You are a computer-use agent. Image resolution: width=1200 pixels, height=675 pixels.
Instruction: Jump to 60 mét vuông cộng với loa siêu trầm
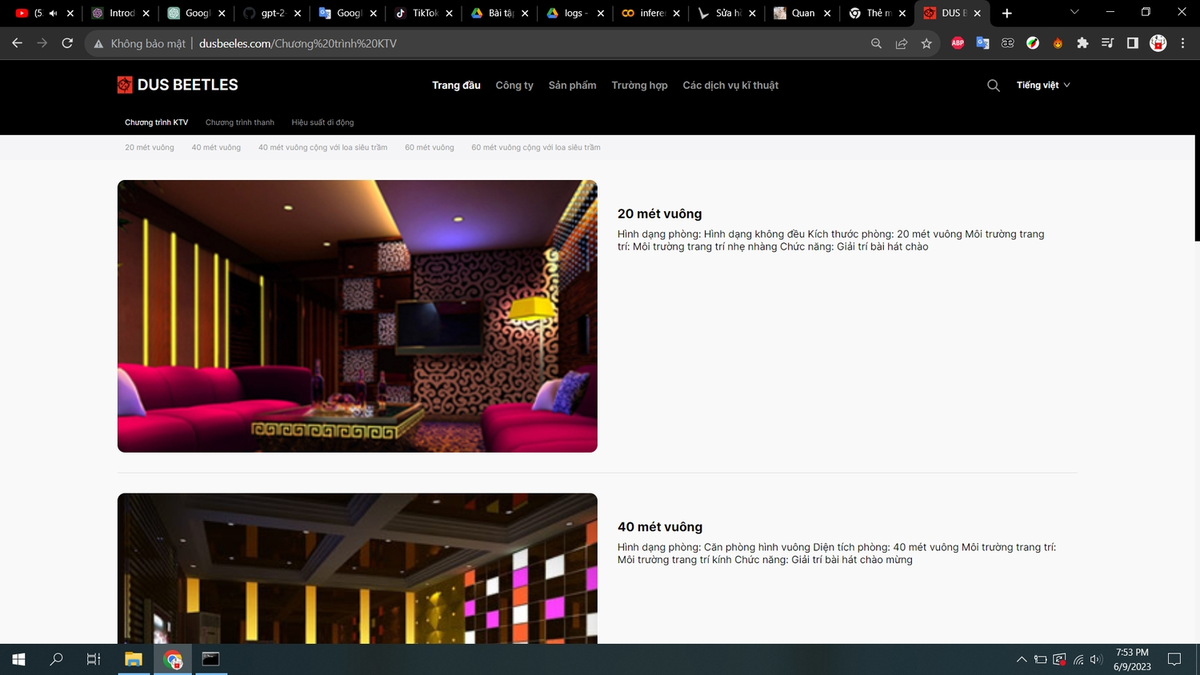[x=536, y=147]
